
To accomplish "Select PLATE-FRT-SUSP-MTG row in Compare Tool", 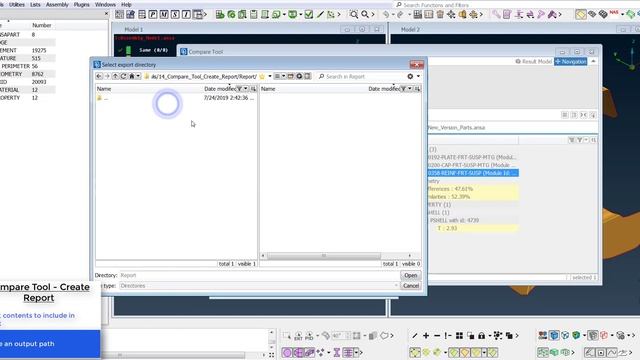I will tap(473, 157).
